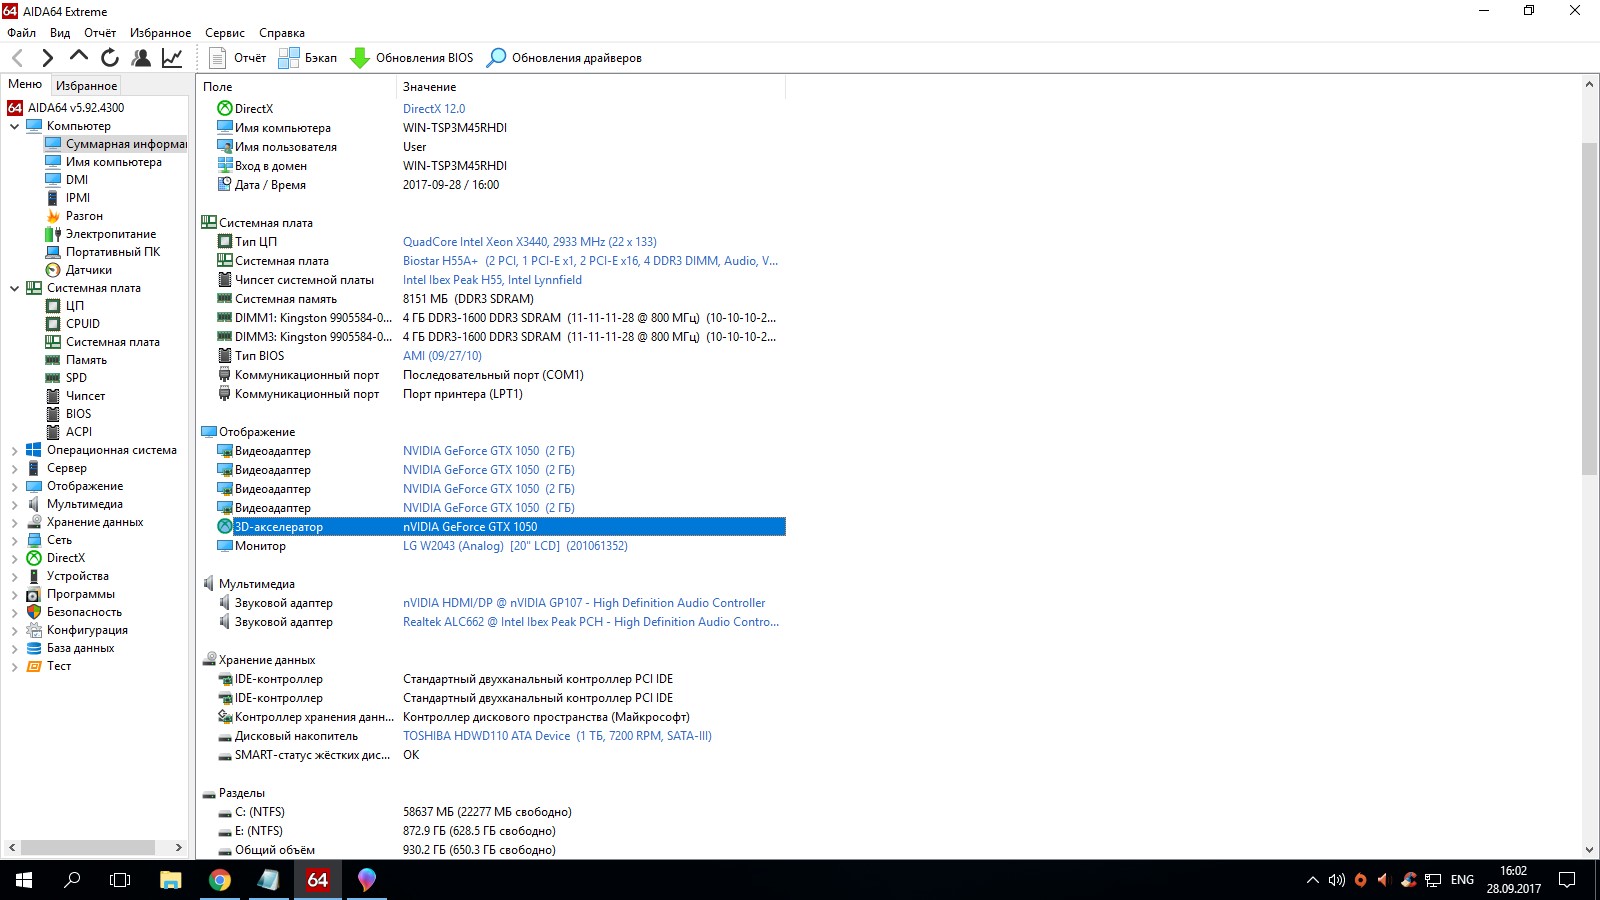Go up one level with the up arrow
The height and width of the screenshot is (900, 1600).
pyautogui.click(x=79, y=58)
